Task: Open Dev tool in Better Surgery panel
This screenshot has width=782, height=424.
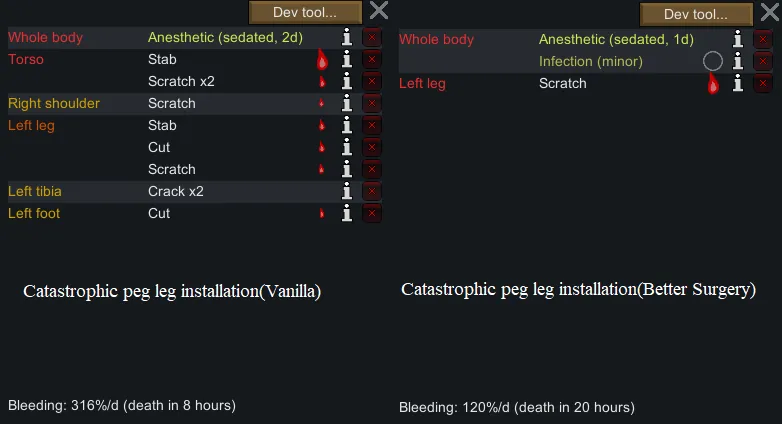Action: pyautogui.click(x=696, y=14)
